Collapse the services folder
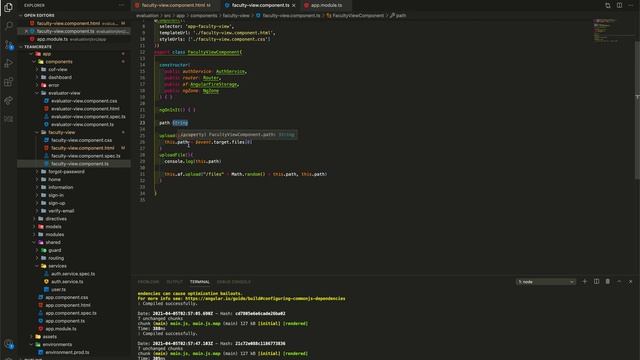 point(57,266)
